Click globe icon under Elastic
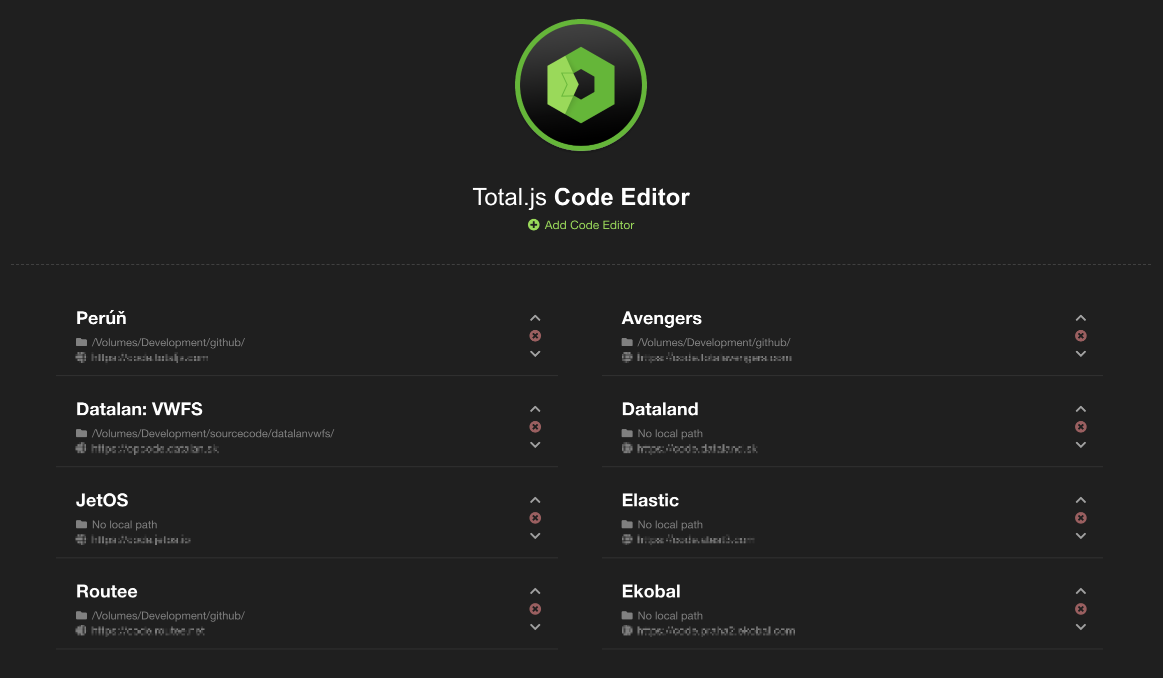The width and height of the screenshot is (1163, 678). coord(627,540)
